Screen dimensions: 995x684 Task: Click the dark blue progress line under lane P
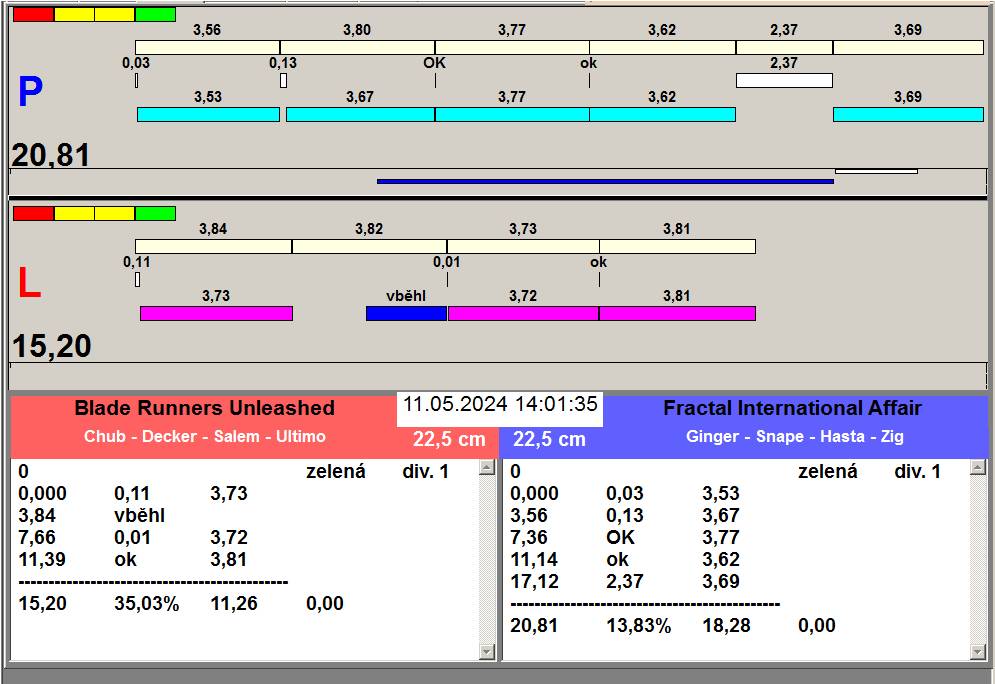(x=605, y=181)
